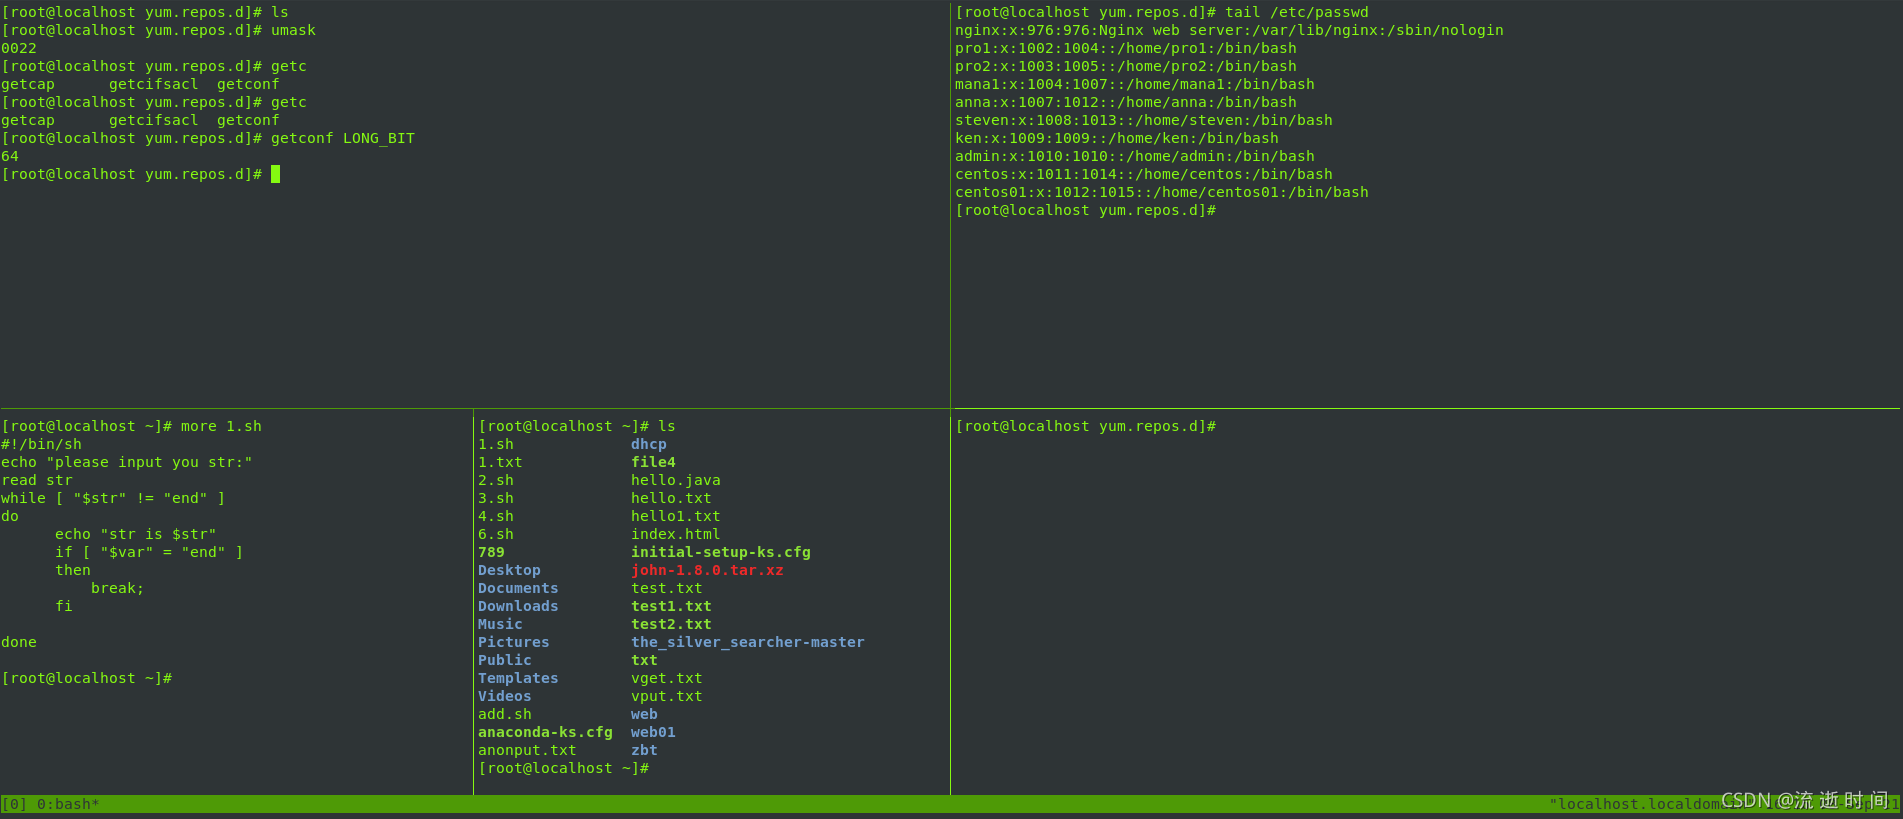Focus the empty bottom-right pane prompt
Screen dimensions: 1903x819
pos(1086,426)
